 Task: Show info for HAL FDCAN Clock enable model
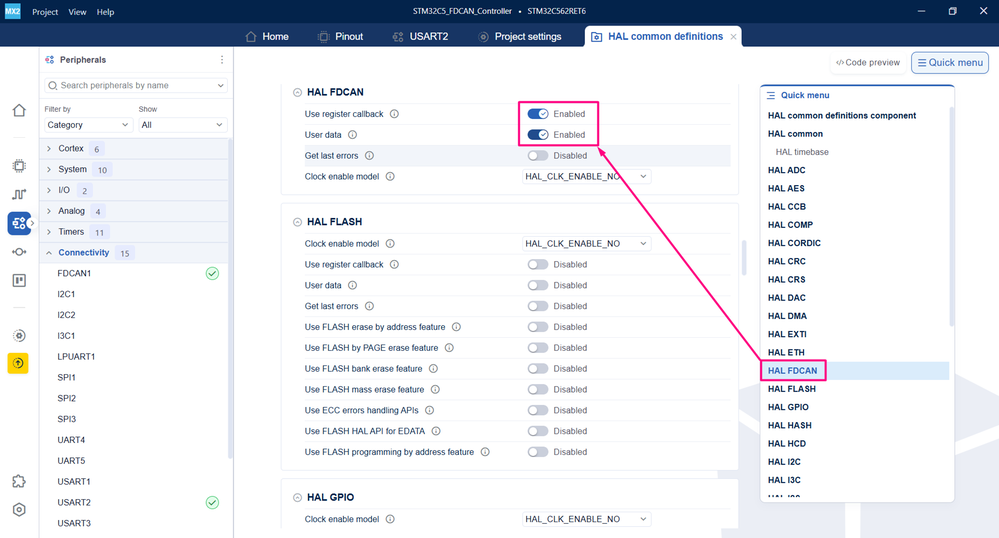click(390, 177)
